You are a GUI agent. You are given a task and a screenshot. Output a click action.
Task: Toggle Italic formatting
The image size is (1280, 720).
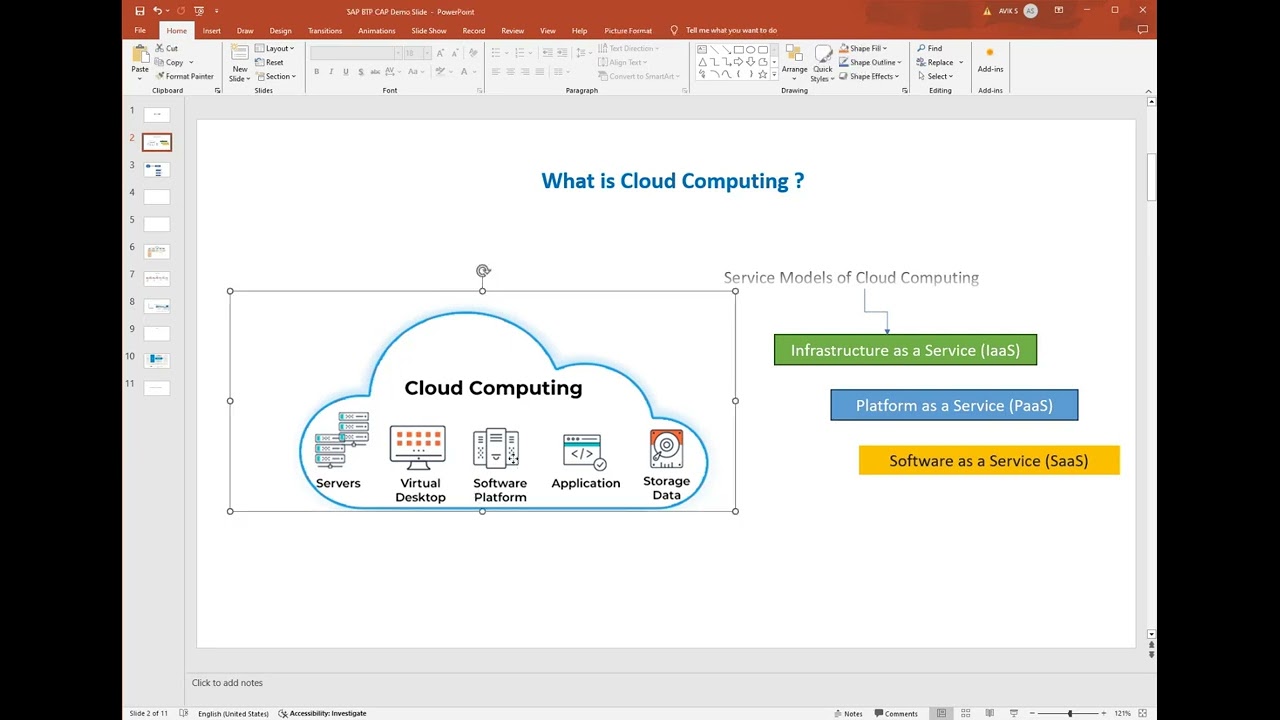[331, 72]
